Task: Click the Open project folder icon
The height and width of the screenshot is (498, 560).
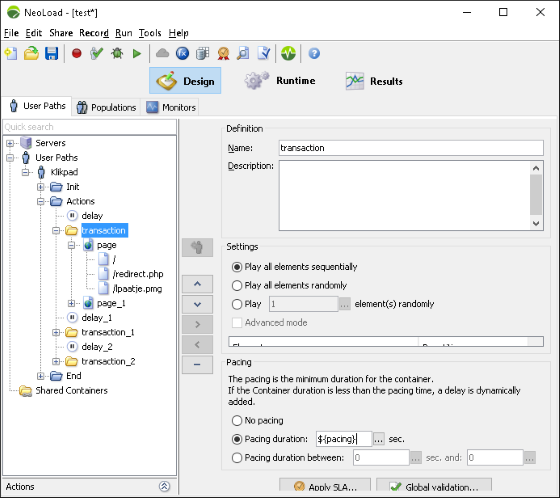Action: pos(31,54)
